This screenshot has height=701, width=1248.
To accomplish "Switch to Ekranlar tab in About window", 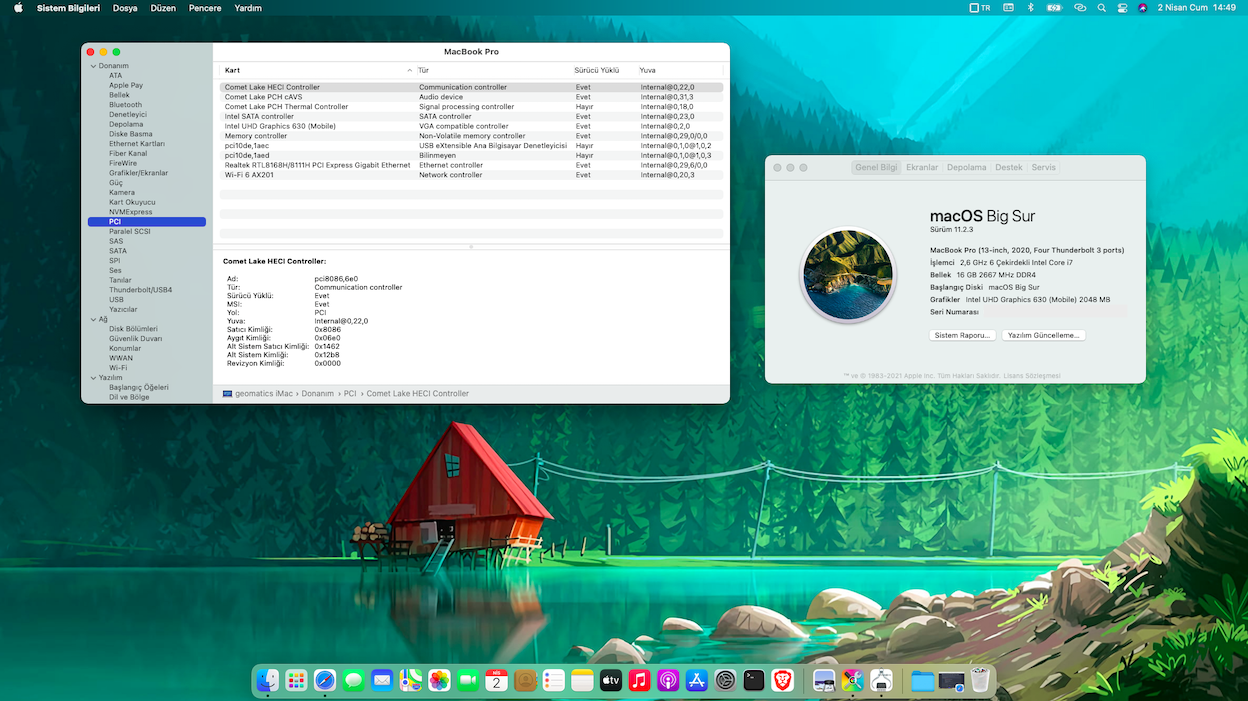I will coord(922,168).
